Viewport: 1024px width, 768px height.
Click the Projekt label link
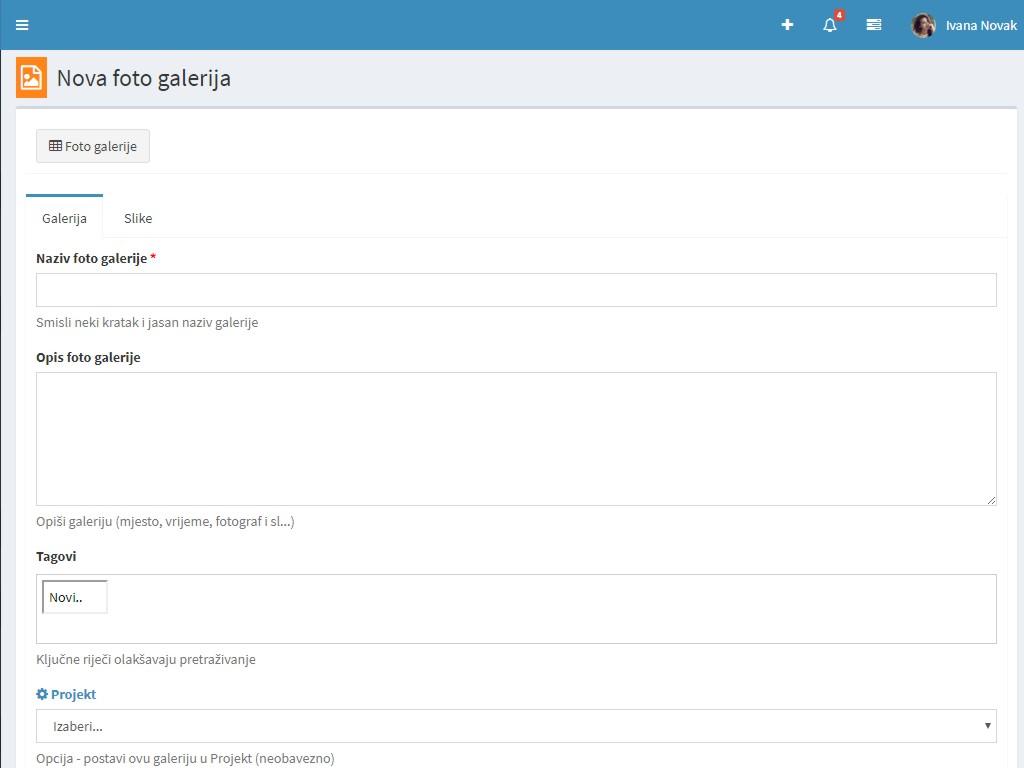[x=73, y=694]
